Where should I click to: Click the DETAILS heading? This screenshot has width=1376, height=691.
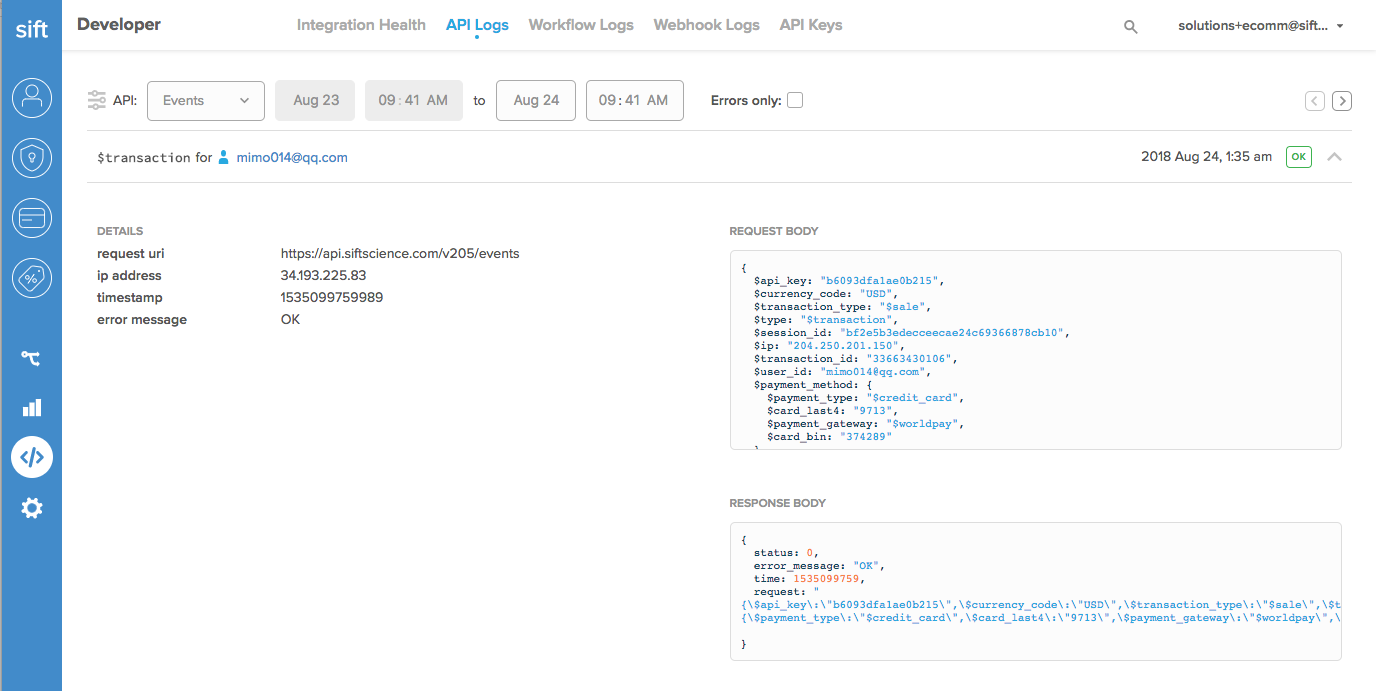pyautogui.click(x=120, y=231)
